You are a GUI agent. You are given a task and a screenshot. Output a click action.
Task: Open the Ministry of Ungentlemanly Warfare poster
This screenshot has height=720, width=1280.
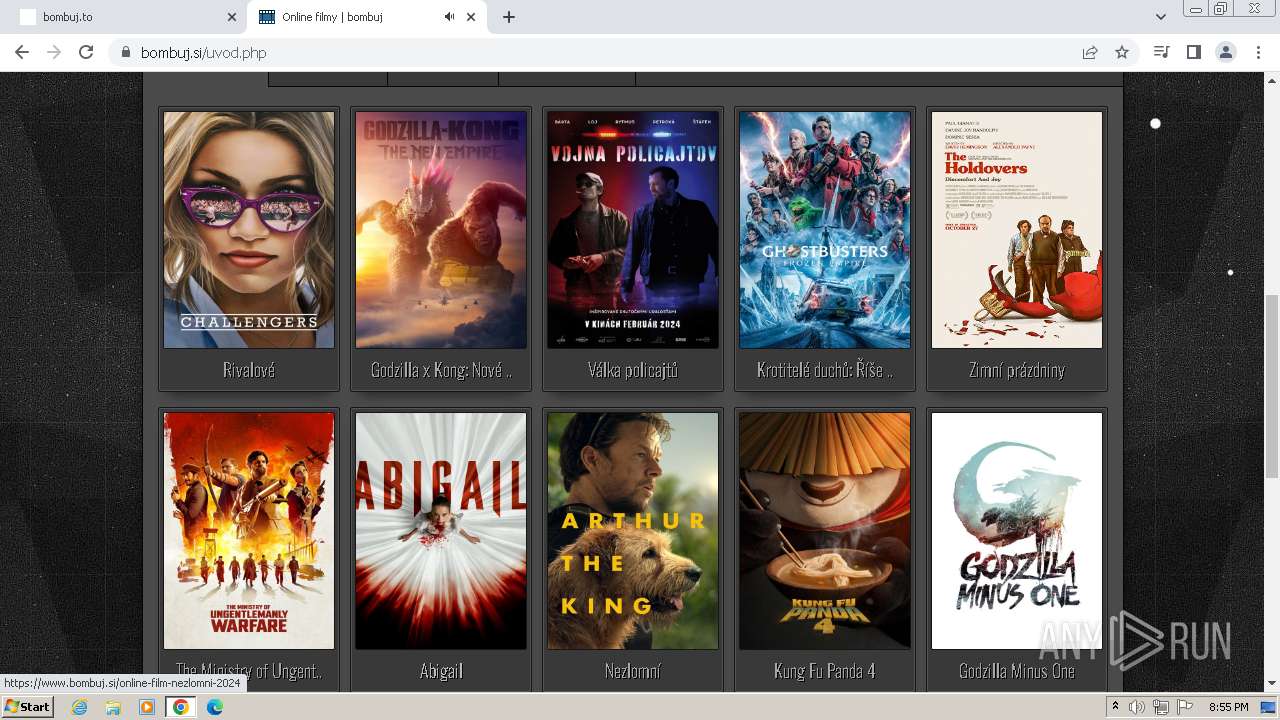click(249, 531)
